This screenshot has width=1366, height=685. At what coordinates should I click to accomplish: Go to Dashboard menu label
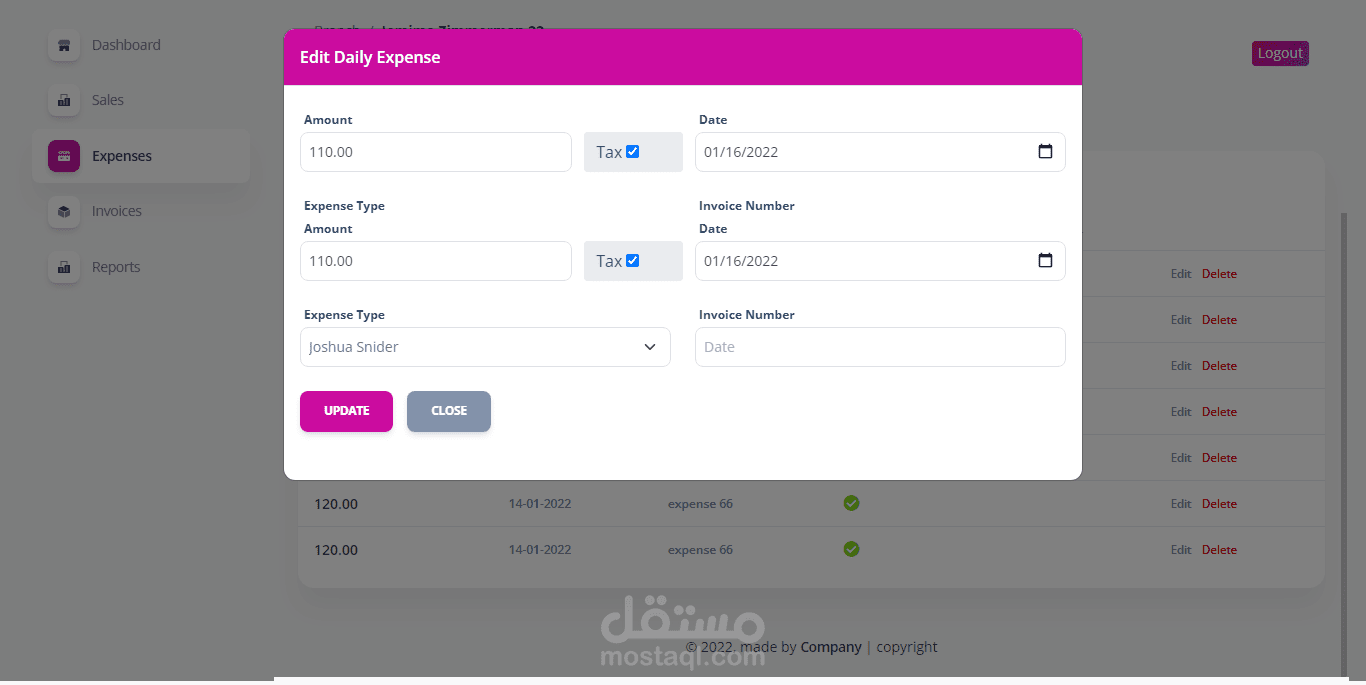click(x=126, y=45)
